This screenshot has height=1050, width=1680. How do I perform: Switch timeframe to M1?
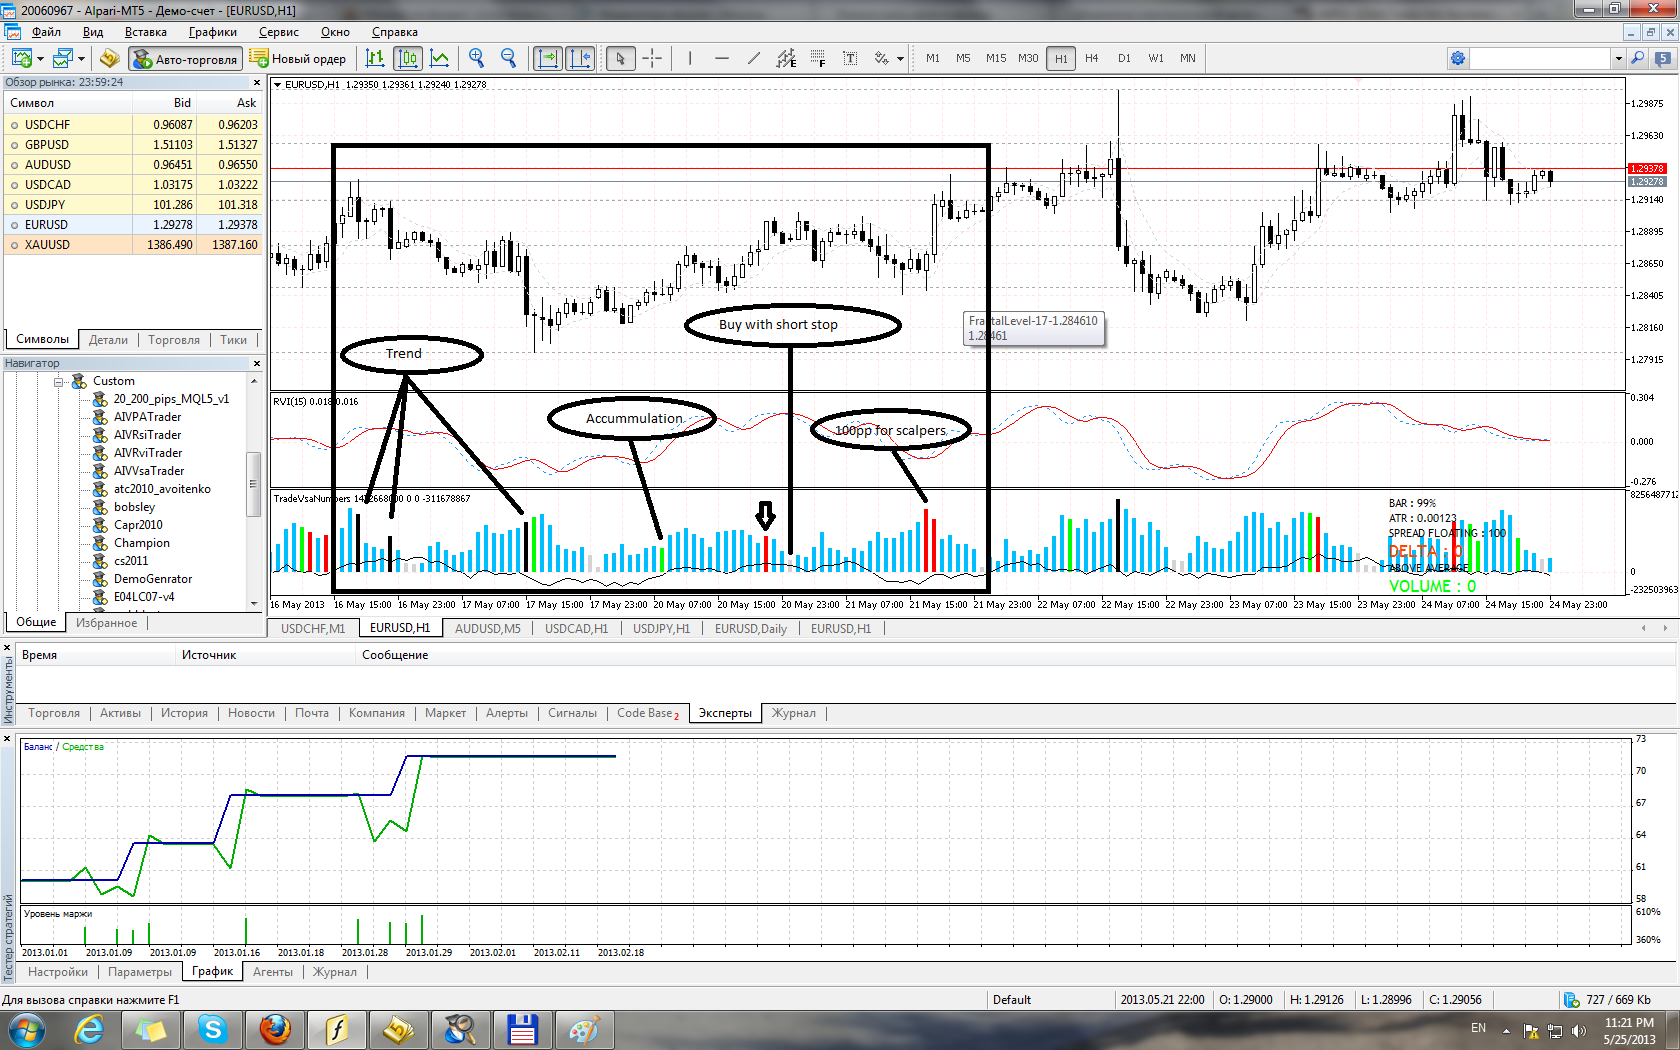click(x=933, y=58)
